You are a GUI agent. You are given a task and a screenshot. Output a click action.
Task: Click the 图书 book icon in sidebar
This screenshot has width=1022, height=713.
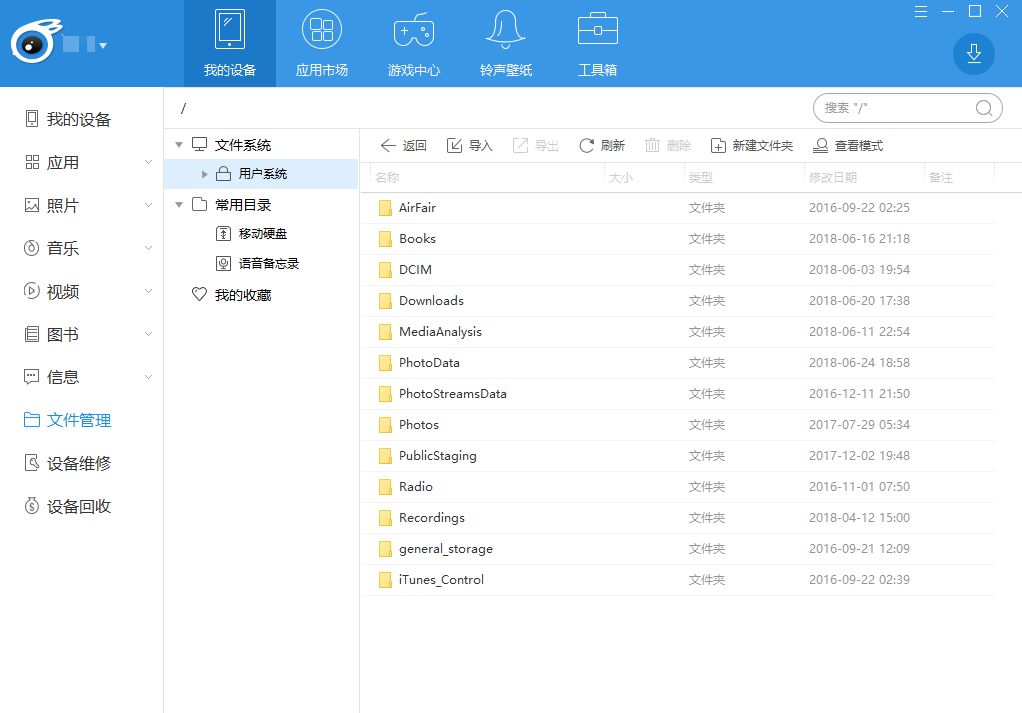pyautogui.click(x=32, y=334)
